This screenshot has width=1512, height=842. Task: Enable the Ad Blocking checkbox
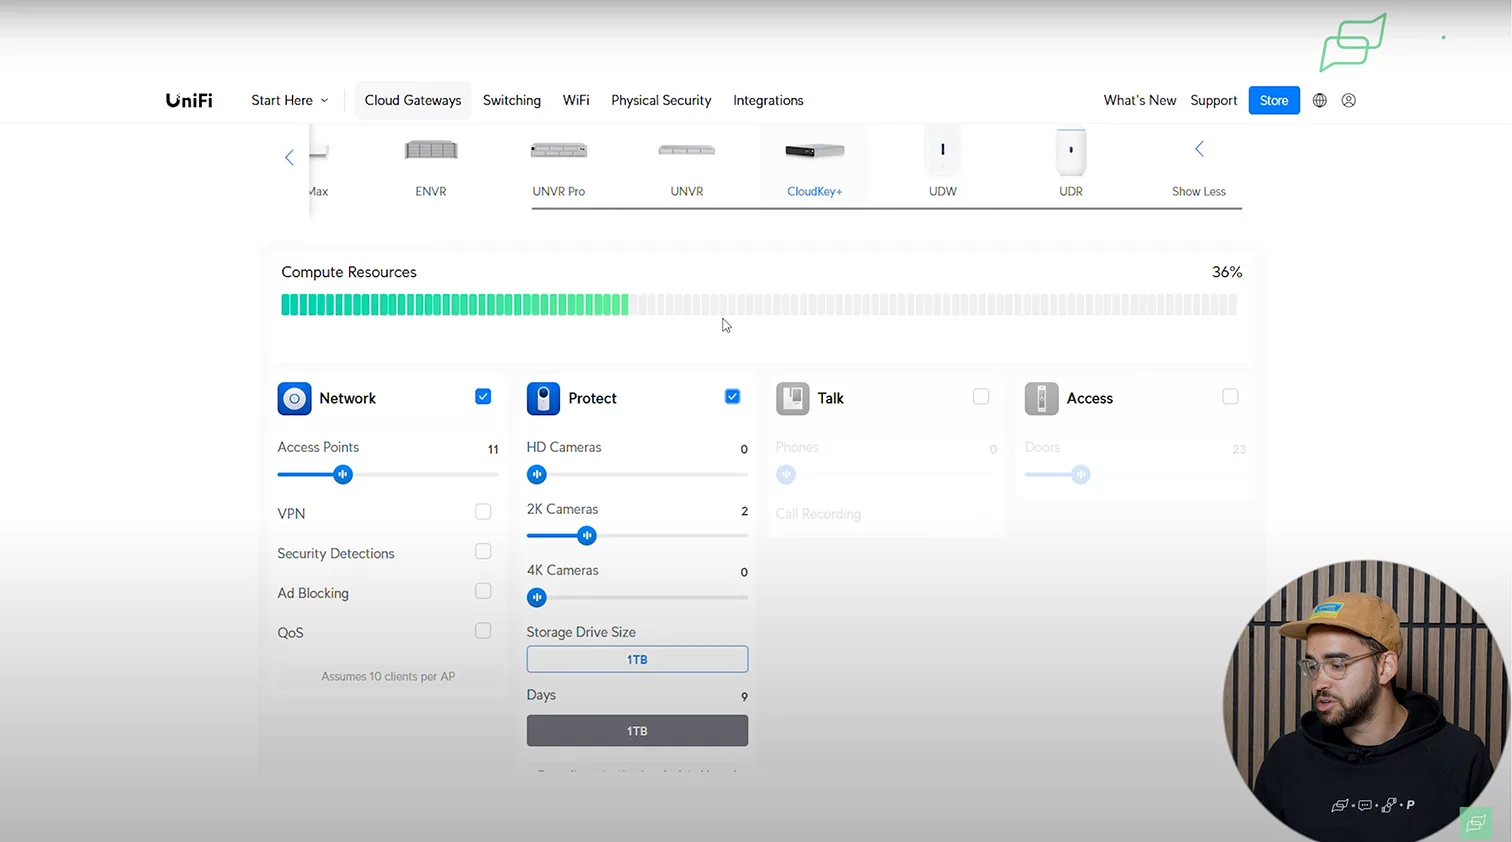pyautogui.click(x=483, y=592)
